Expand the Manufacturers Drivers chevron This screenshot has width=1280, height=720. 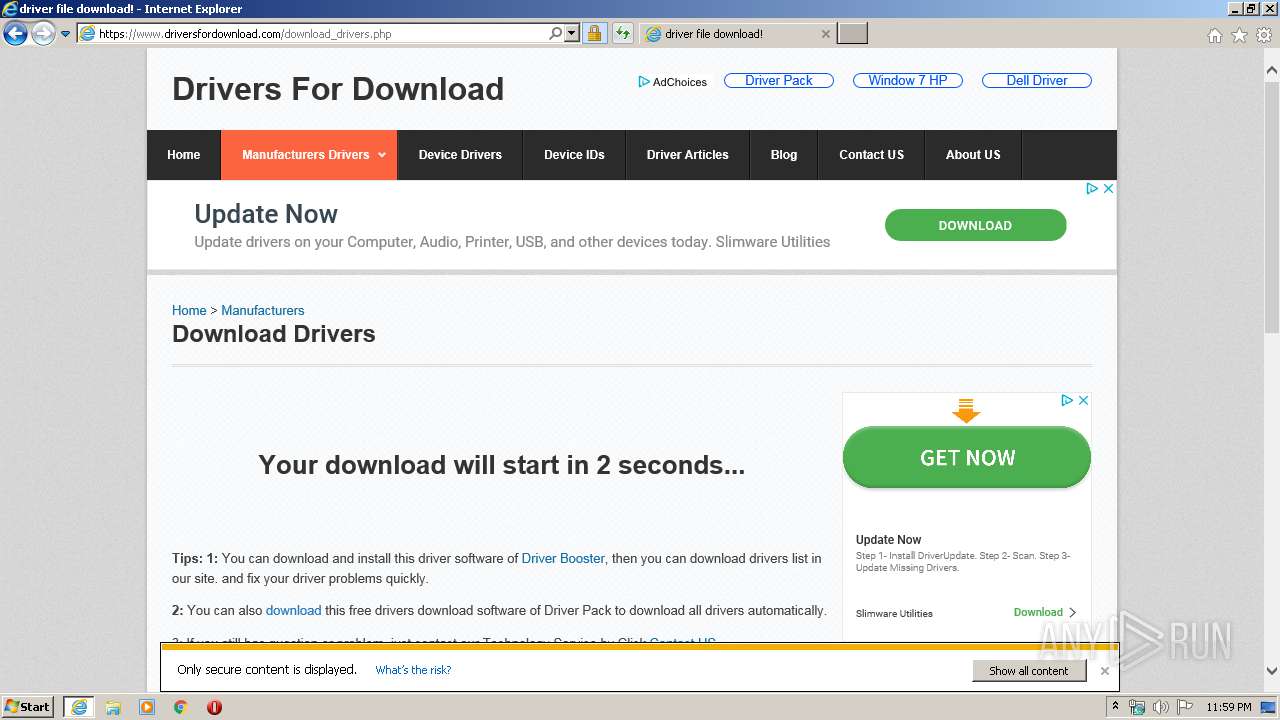tap(382, 155)
